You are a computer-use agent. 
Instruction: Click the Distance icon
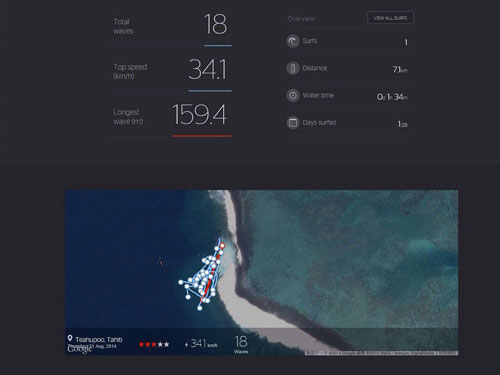pyautogui.click(x=293, y=68)
